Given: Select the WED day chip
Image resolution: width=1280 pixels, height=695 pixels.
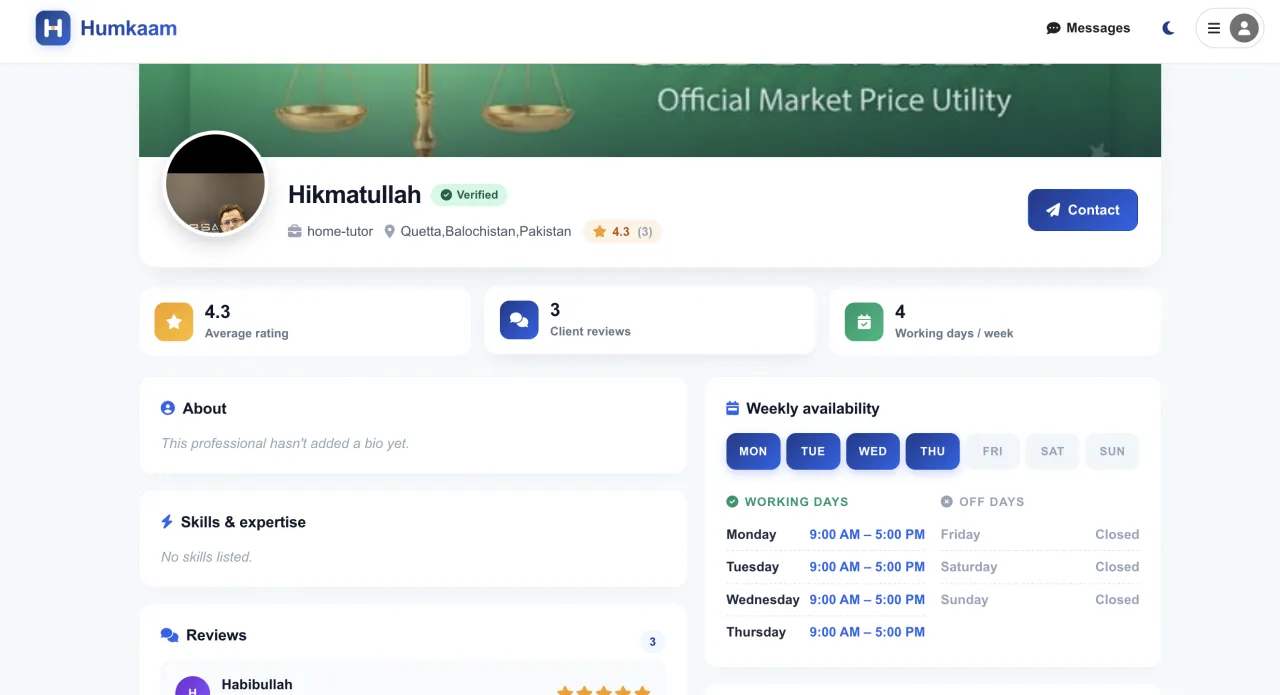Looking at the screenshot, I should 873,451.
